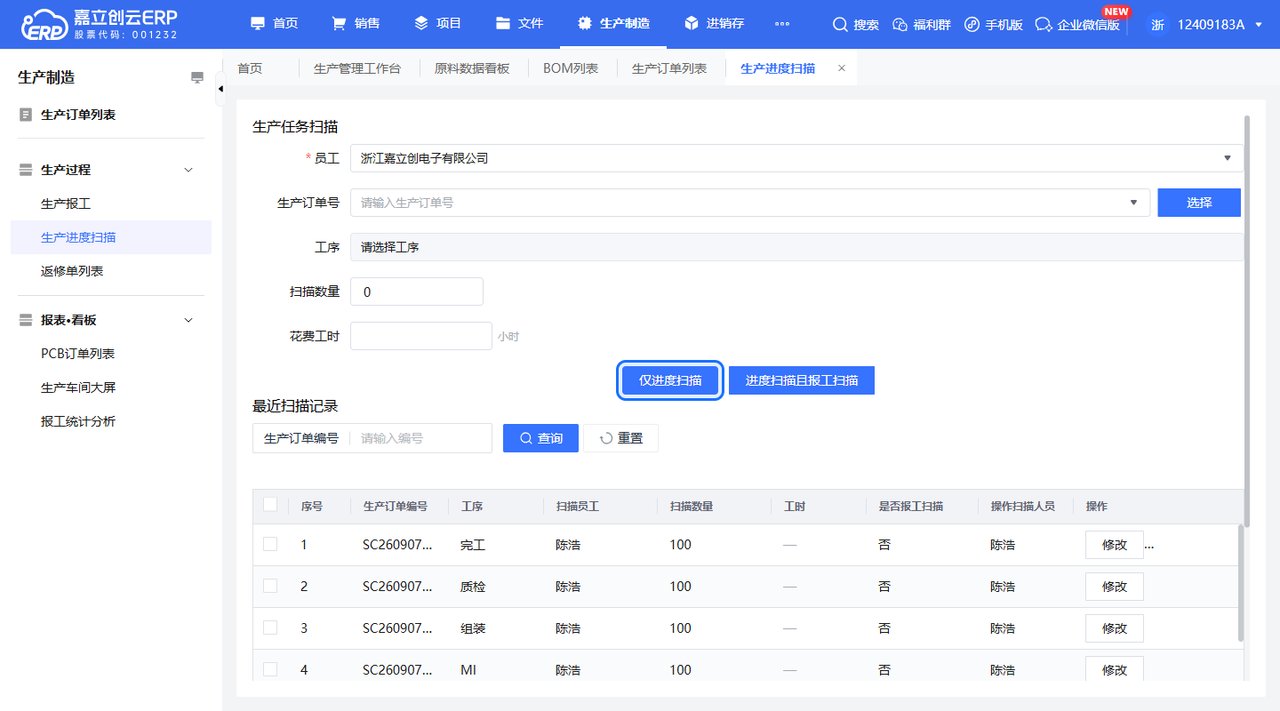Open the 进销存 top navigation menu
Viewport: 1280px width, 711px height.
[714, 23]
